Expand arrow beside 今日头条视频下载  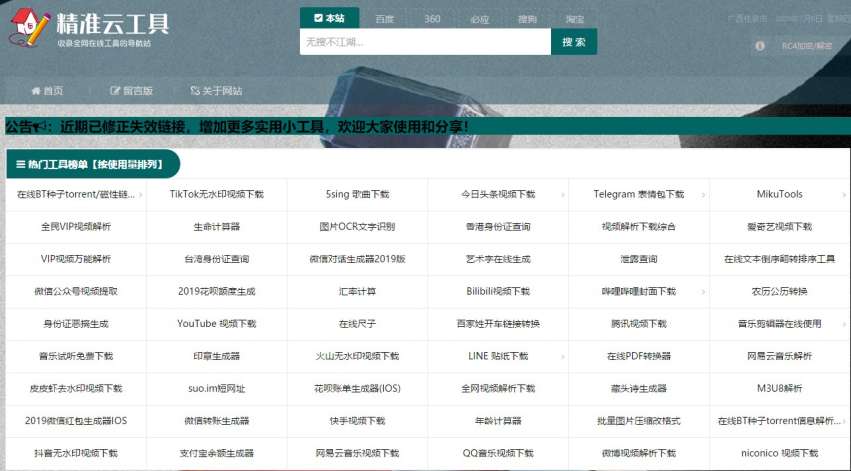(563, 194)
